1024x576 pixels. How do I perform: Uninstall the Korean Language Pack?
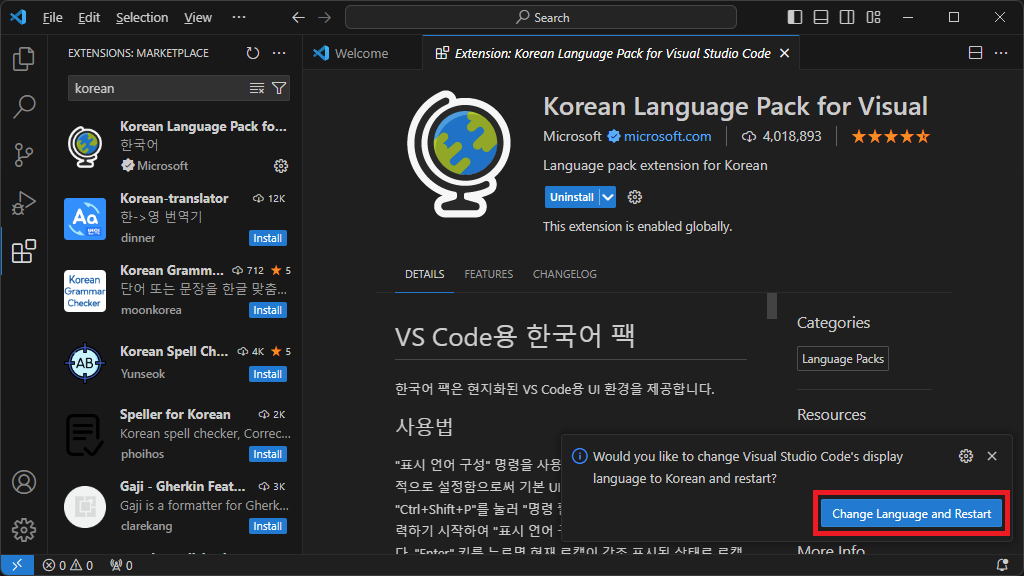point(571,197)
